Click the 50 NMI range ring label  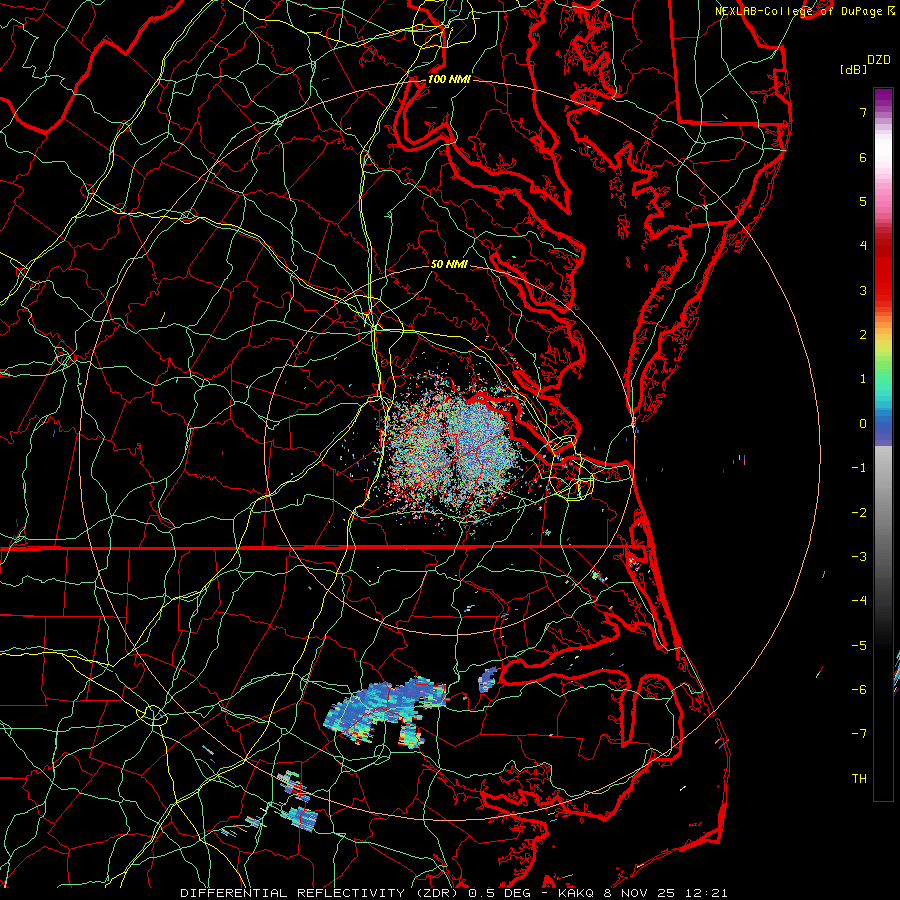click(449, 264)
